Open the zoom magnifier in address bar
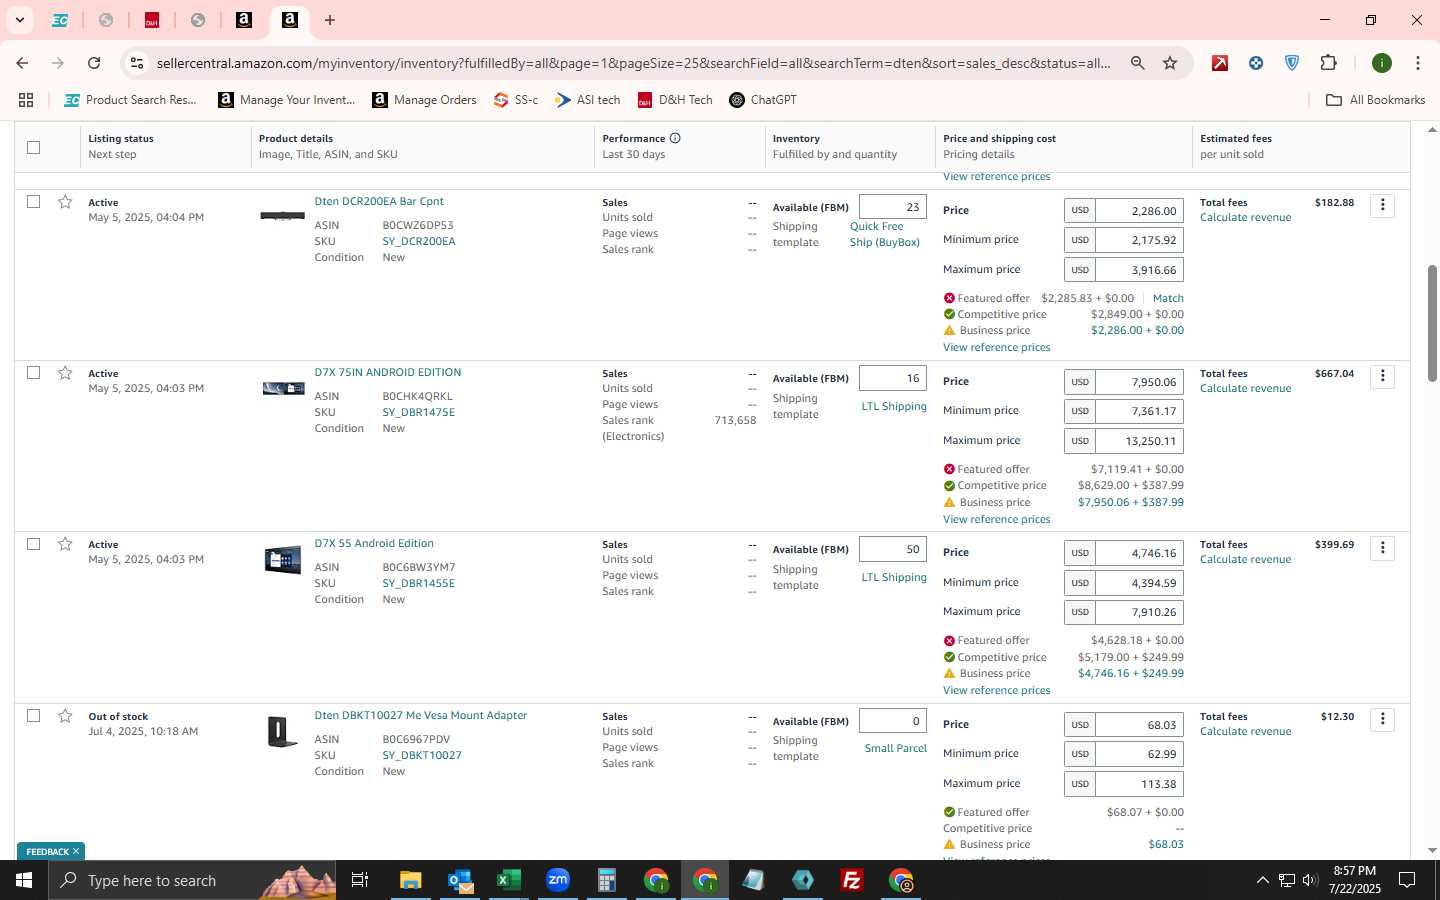The width and height of the screenshot is (1440, 900). click(1137, 63)
